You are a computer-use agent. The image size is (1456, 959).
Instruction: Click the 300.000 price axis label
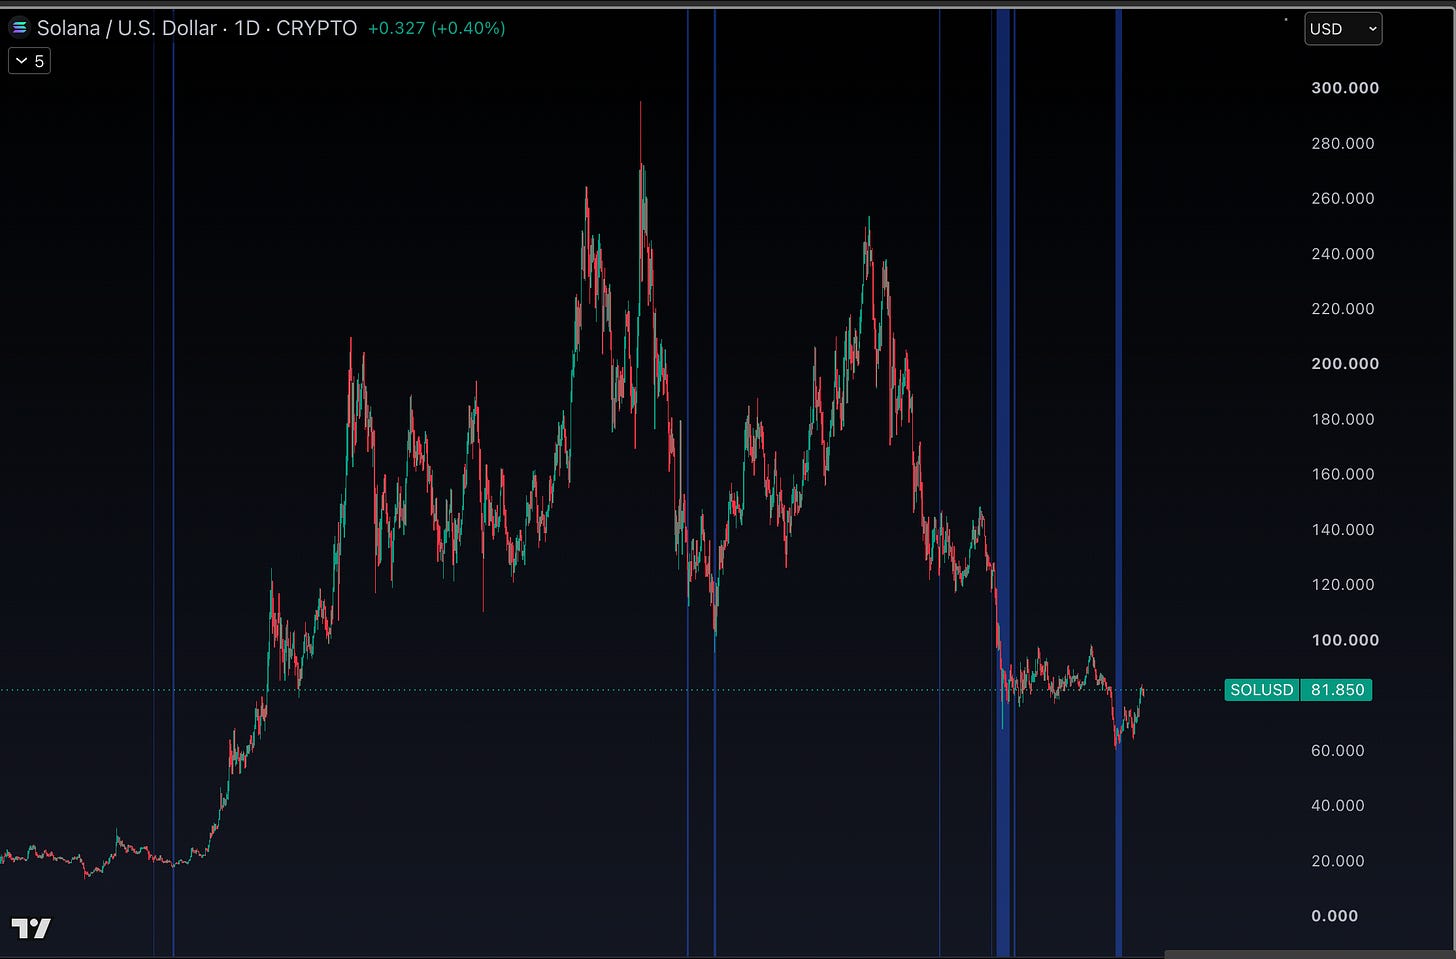pyautogui.click(x=1345, y=88)
